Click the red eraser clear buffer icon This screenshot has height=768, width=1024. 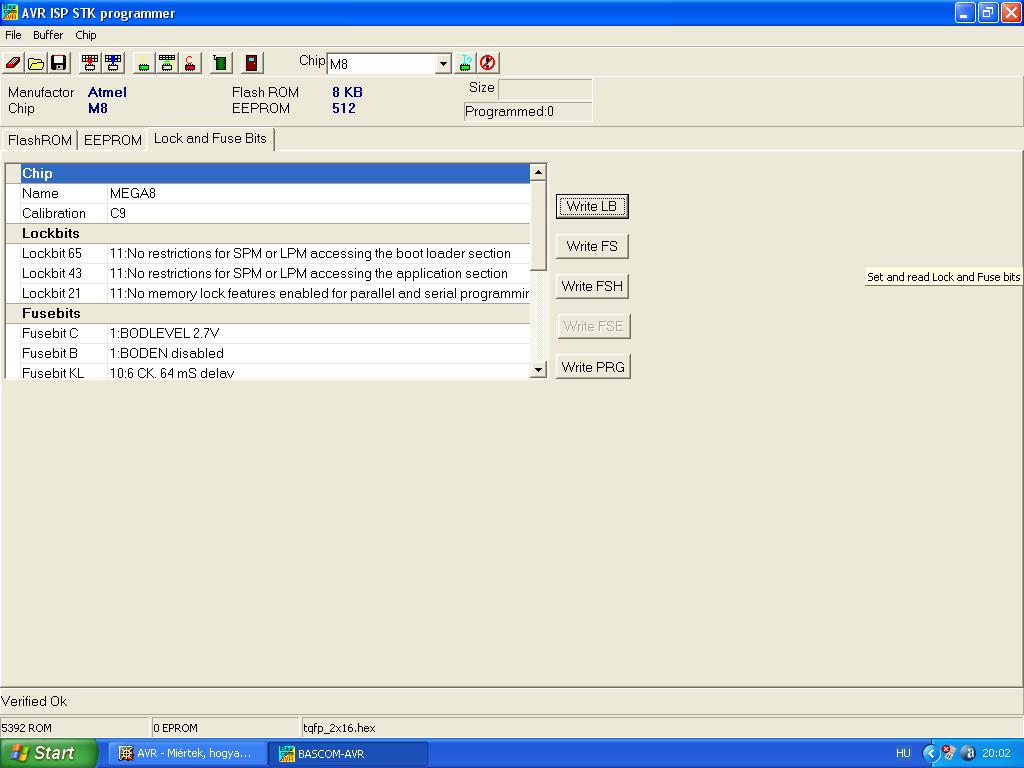13,63
